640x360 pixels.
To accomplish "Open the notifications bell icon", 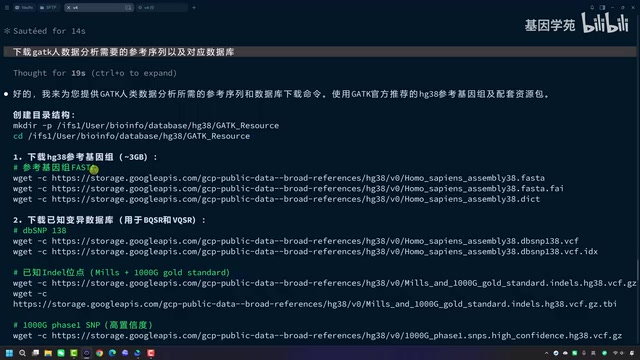I will click(x=592, y=7).
